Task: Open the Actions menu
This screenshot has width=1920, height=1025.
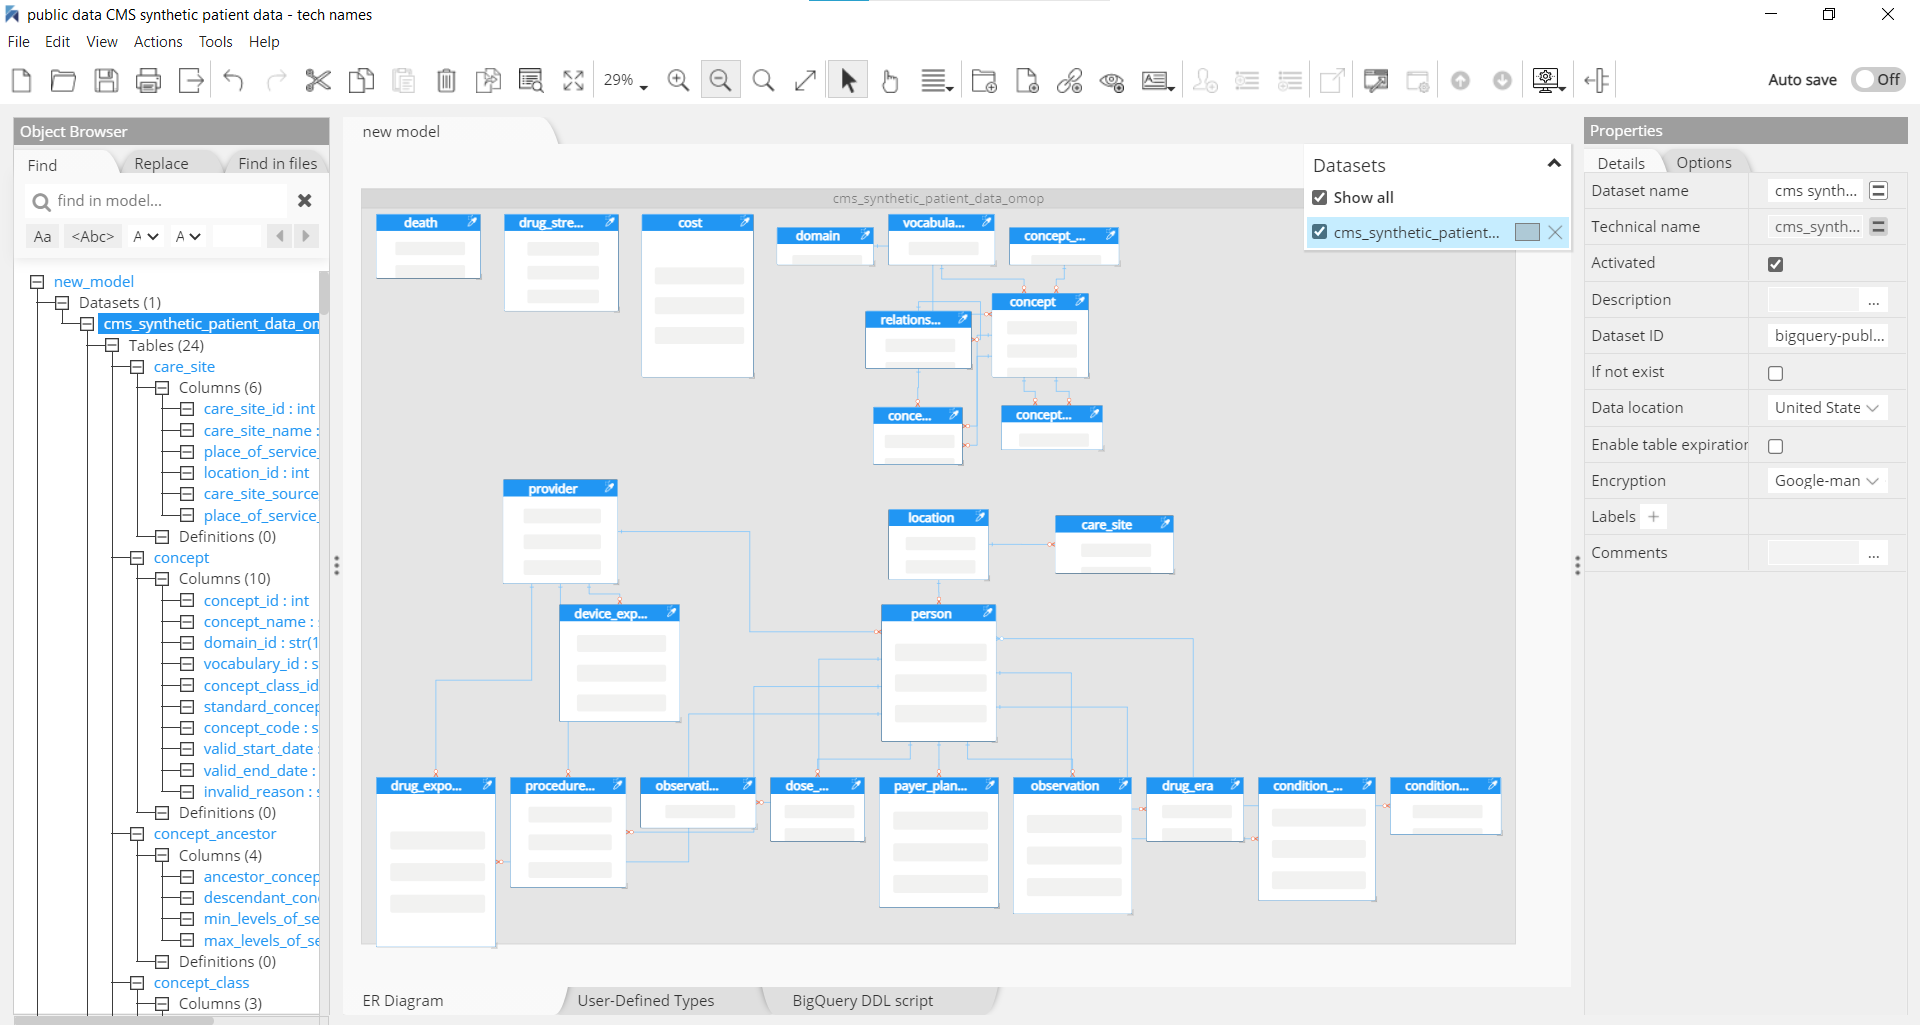Action: [158, 42]
